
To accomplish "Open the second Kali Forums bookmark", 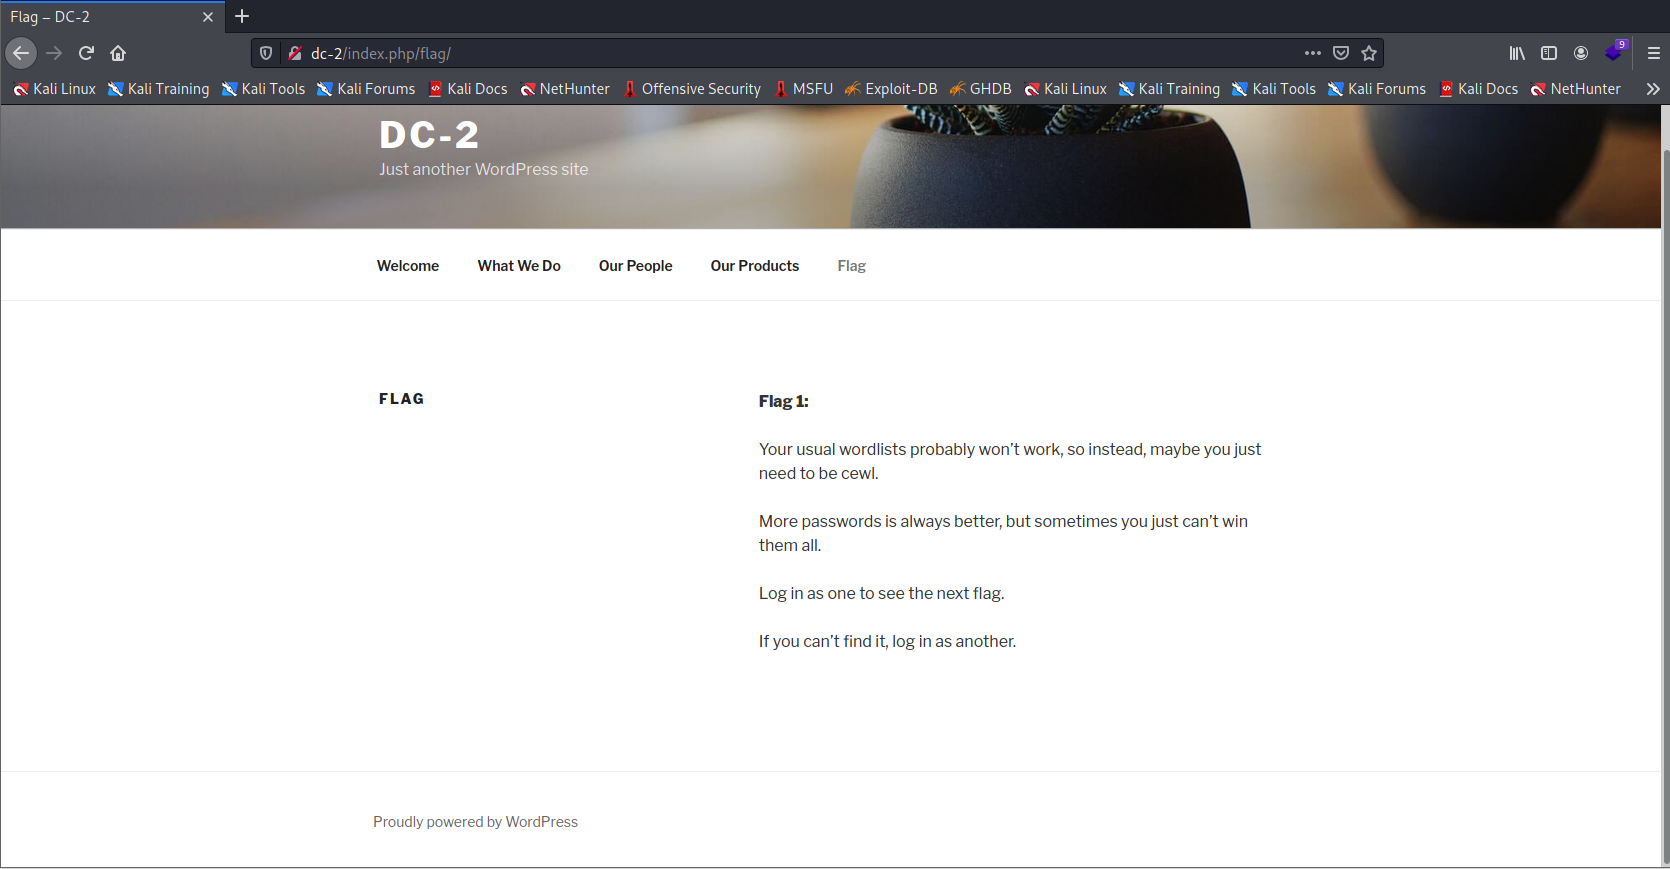I will click(1377, 89).
